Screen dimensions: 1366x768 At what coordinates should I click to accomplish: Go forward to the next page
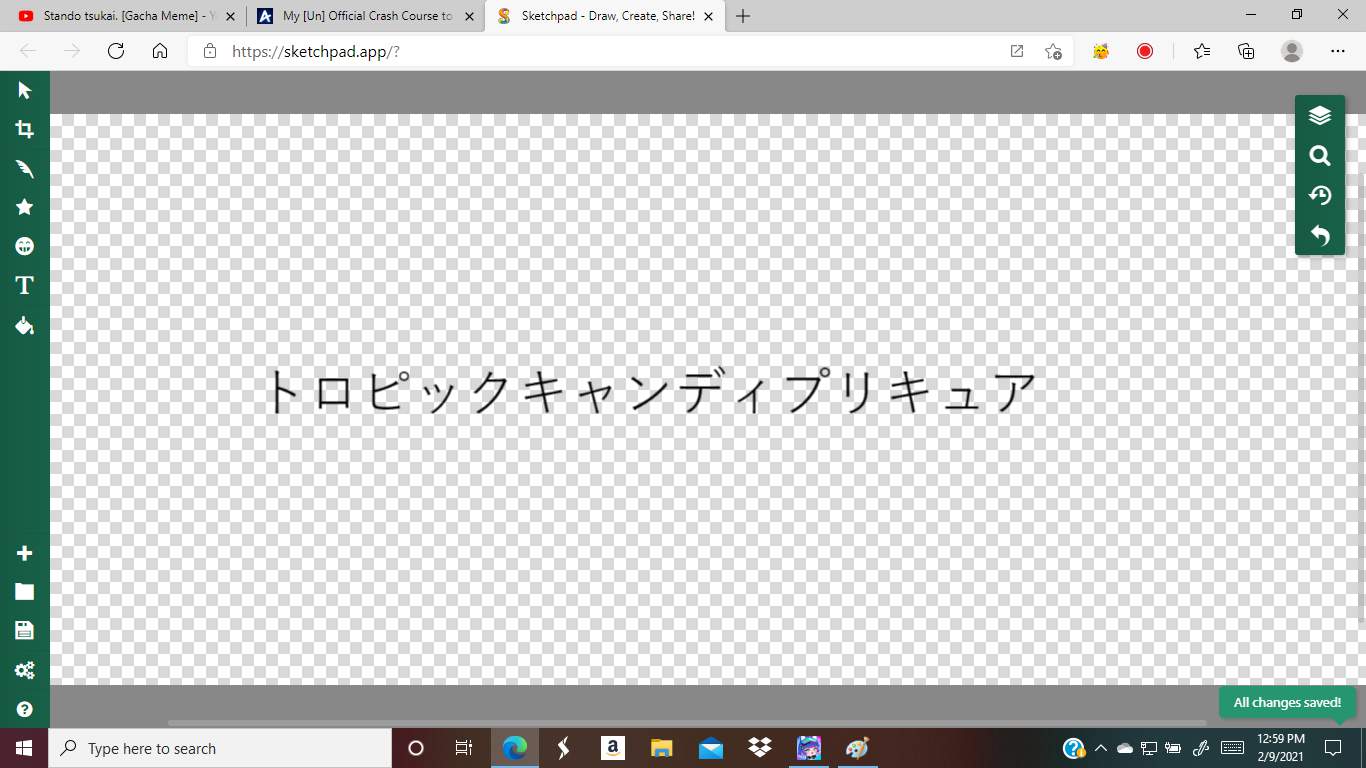pos(72,51)
